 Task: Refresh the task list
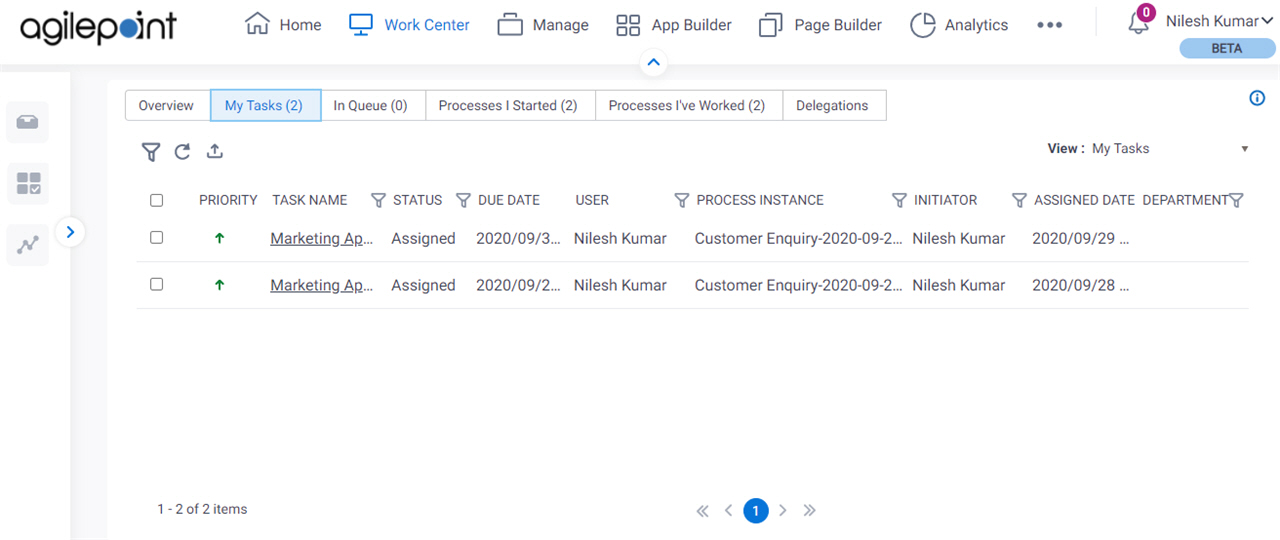pos(182,152)
